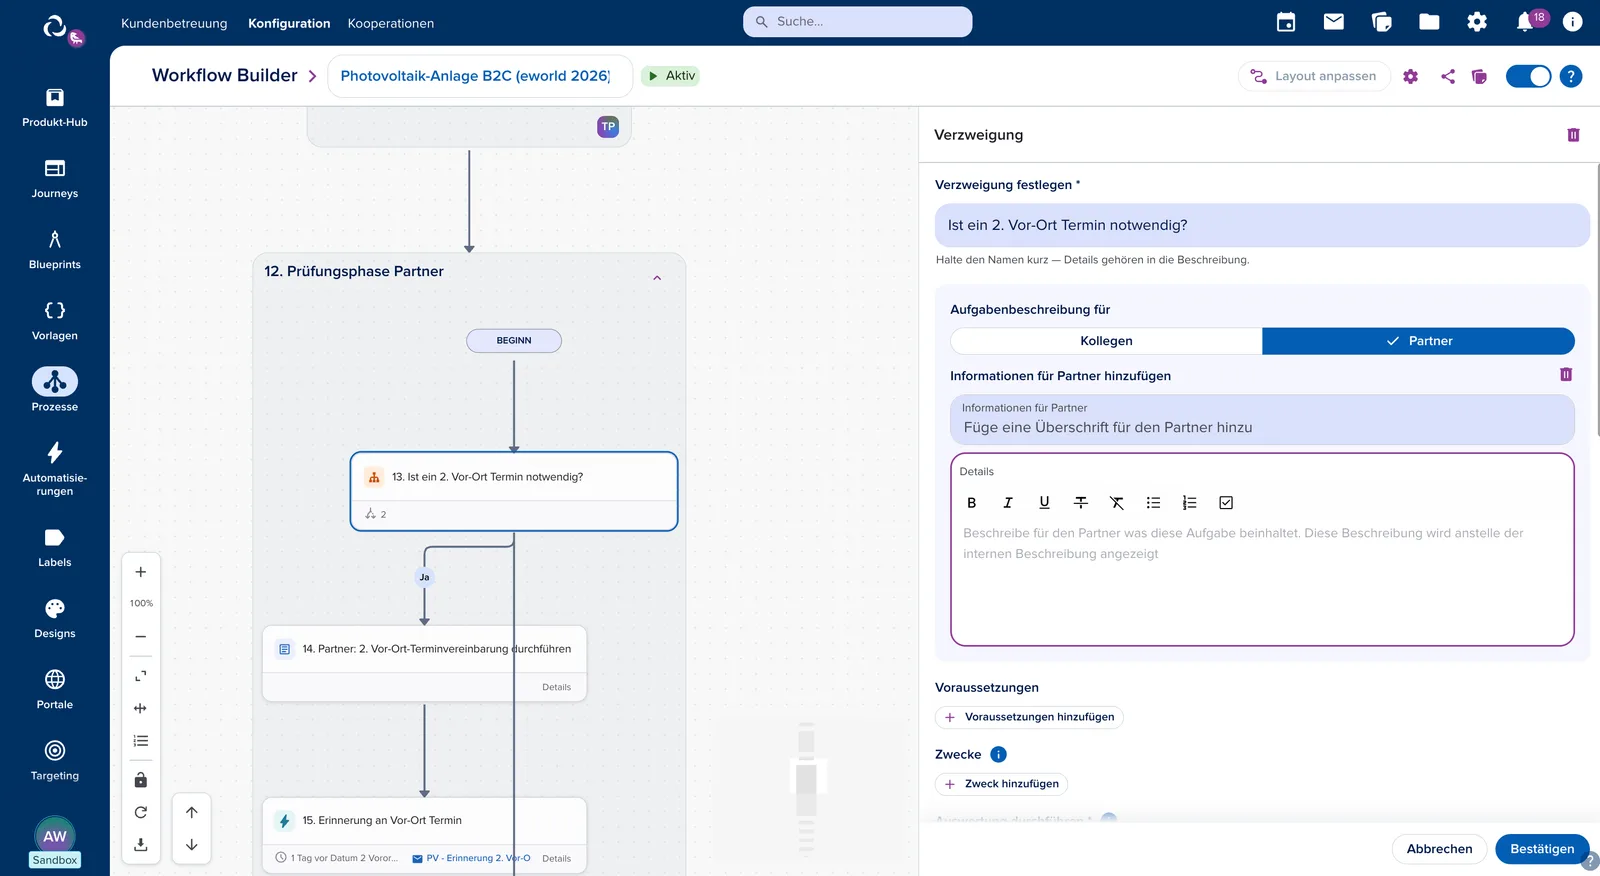Delete the Verzweigung via trash icon
The width and height of the screenshot is (1600, 876).
coord(1573,135)
